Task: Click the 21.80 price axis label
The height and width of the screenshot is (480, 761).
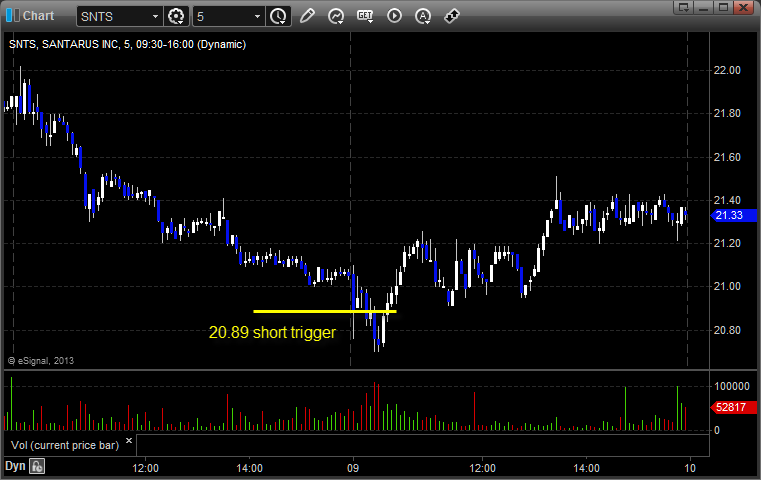Action: click(727, 114)
